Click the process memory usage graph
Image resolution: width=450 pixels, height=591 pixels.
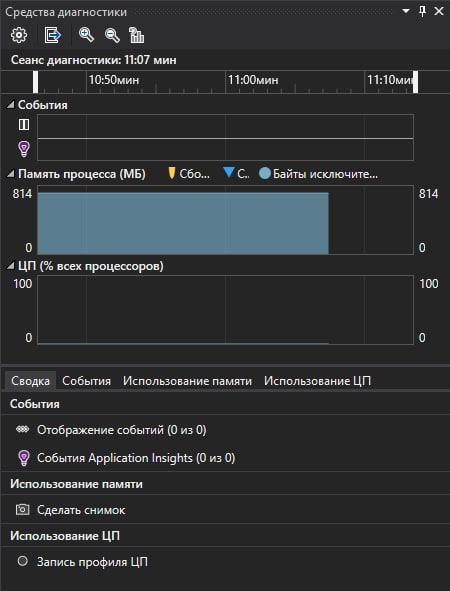click(225, 220)
